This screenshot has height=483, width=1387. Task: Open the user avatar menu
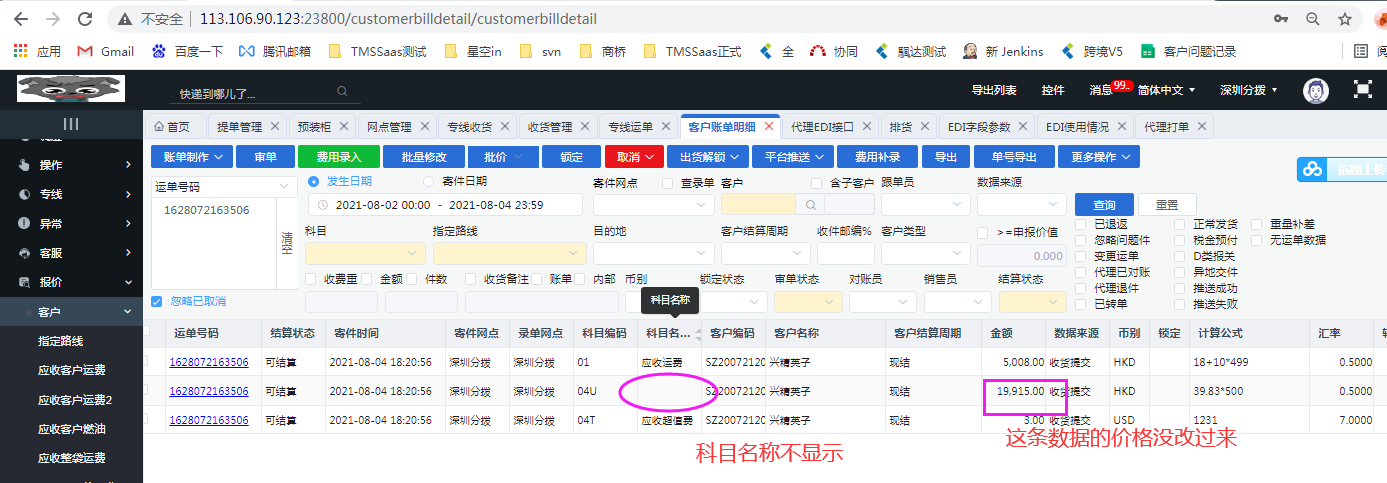(x=1316, y=90)
